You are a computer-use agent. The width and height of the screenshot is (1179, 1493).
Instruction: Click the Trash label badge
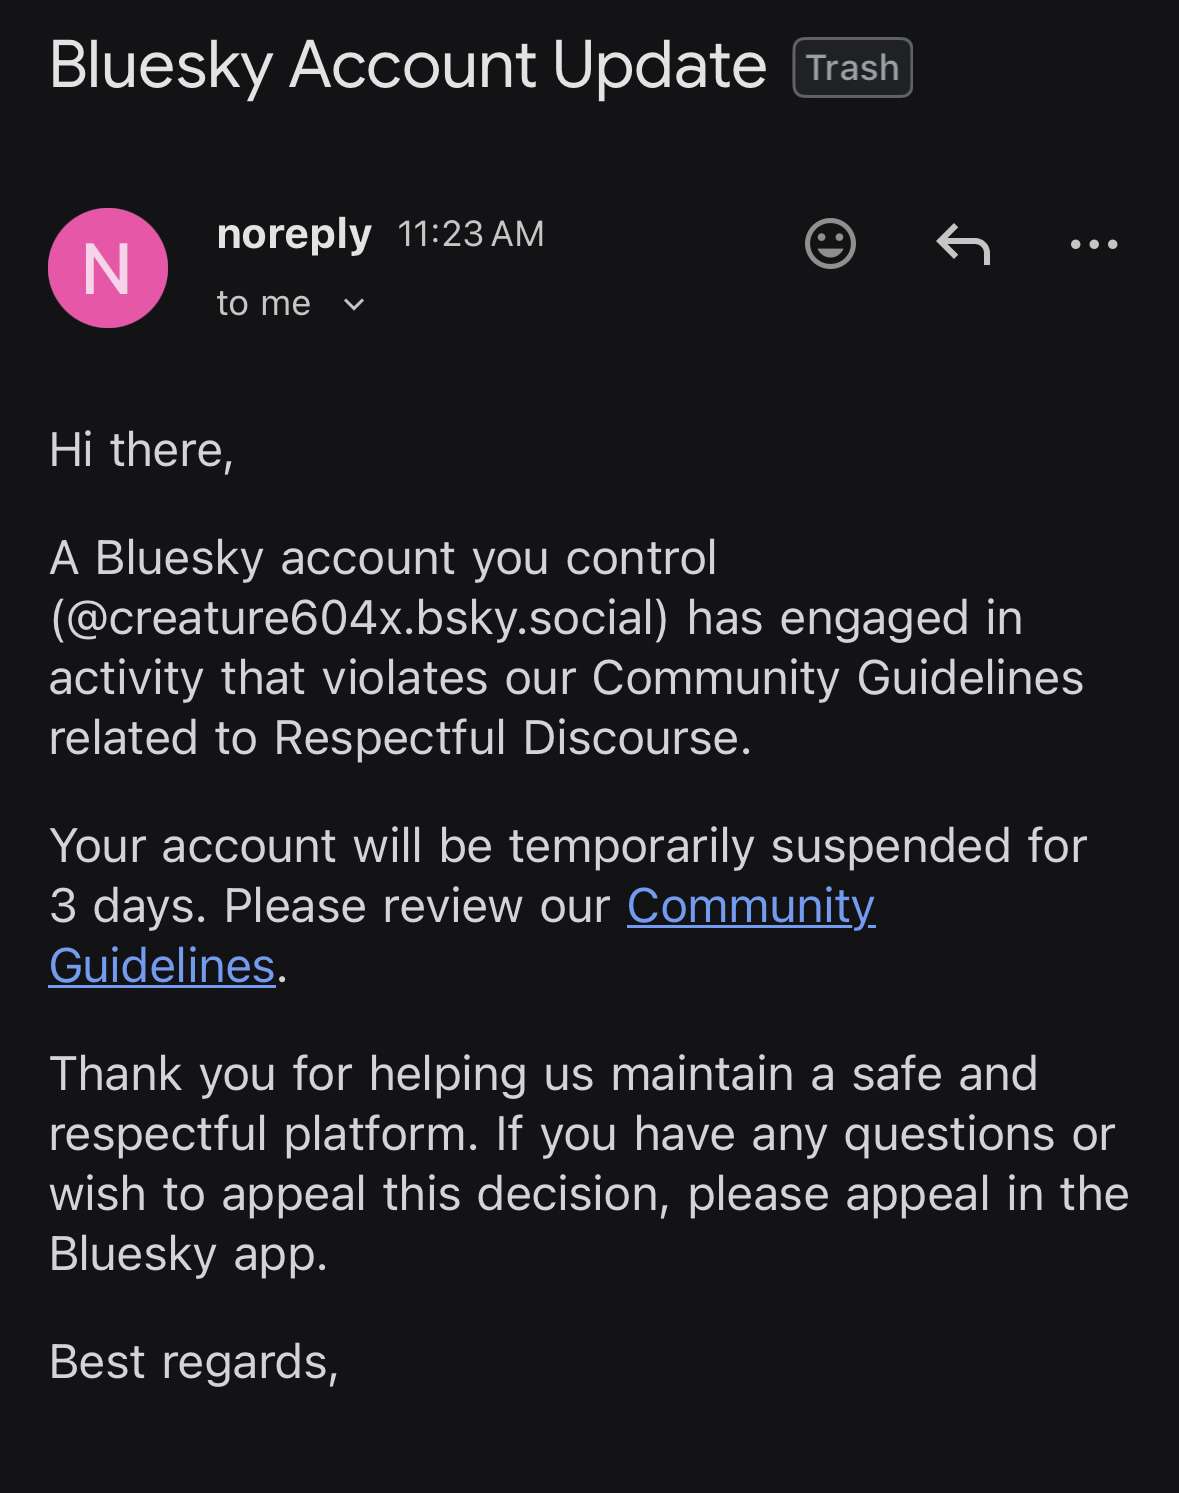(852, 68)
